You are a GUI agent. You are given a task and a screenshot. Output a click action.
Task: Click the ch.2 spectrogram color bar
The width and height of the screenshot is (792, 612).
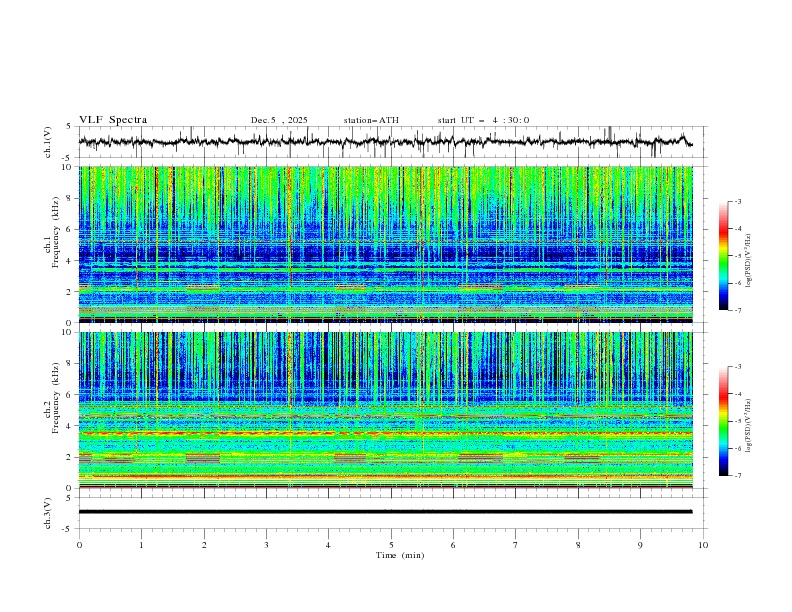tap(723, 421)
